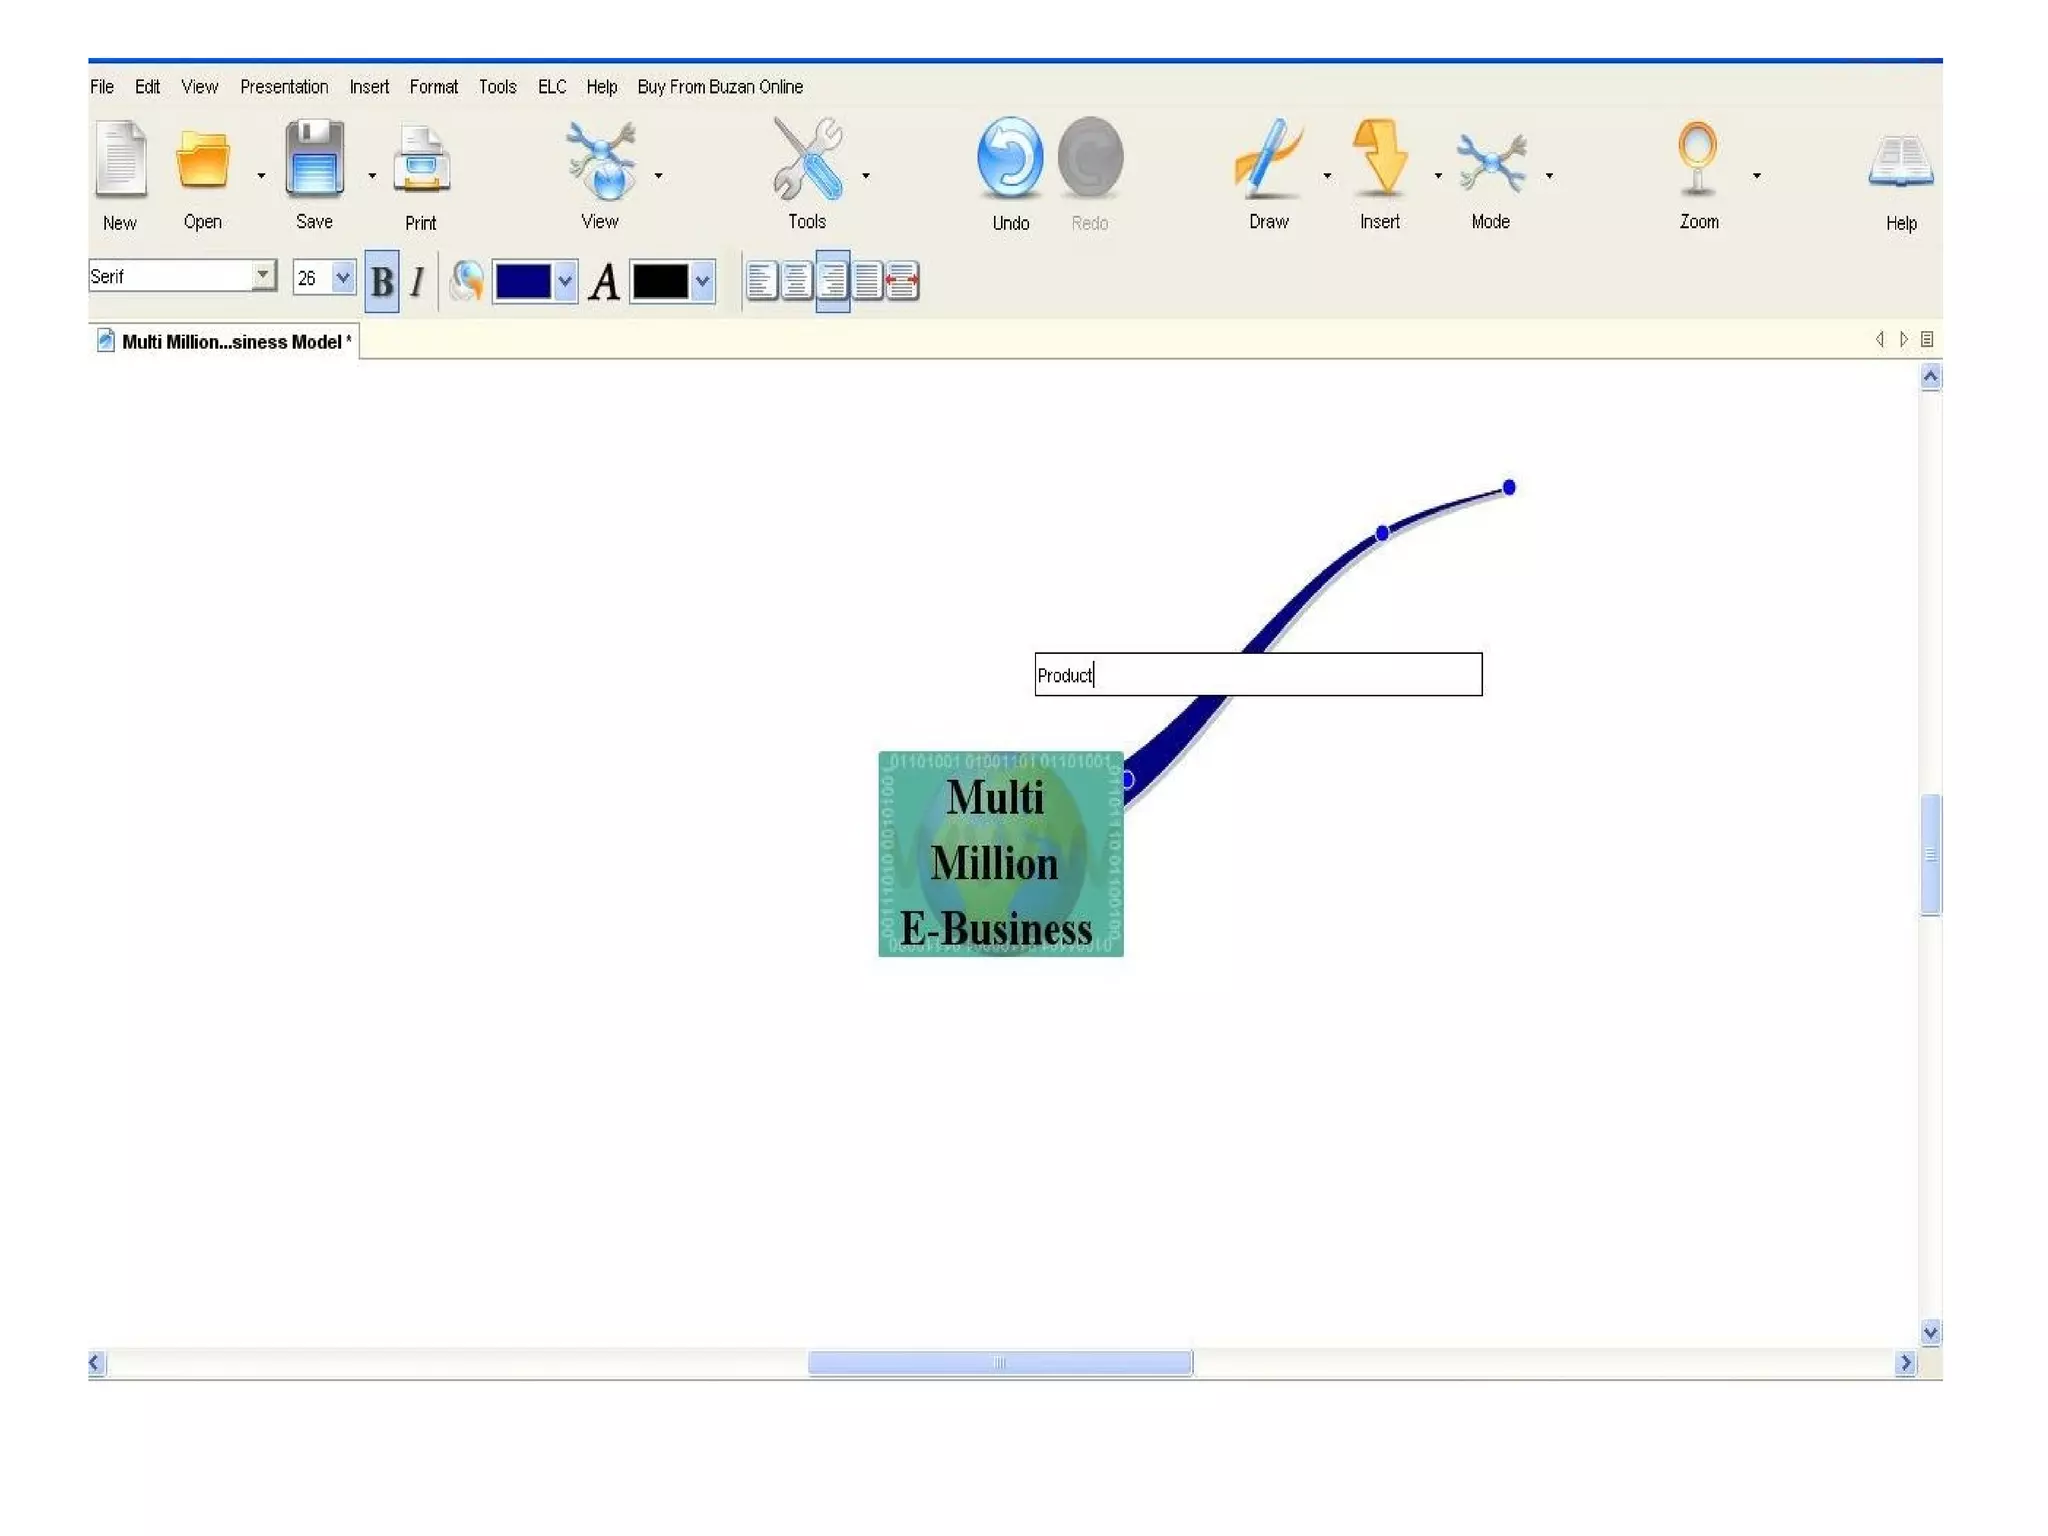Click Buy From Buzan Online
This screenshot has width=2048, height=1536.
720,87
